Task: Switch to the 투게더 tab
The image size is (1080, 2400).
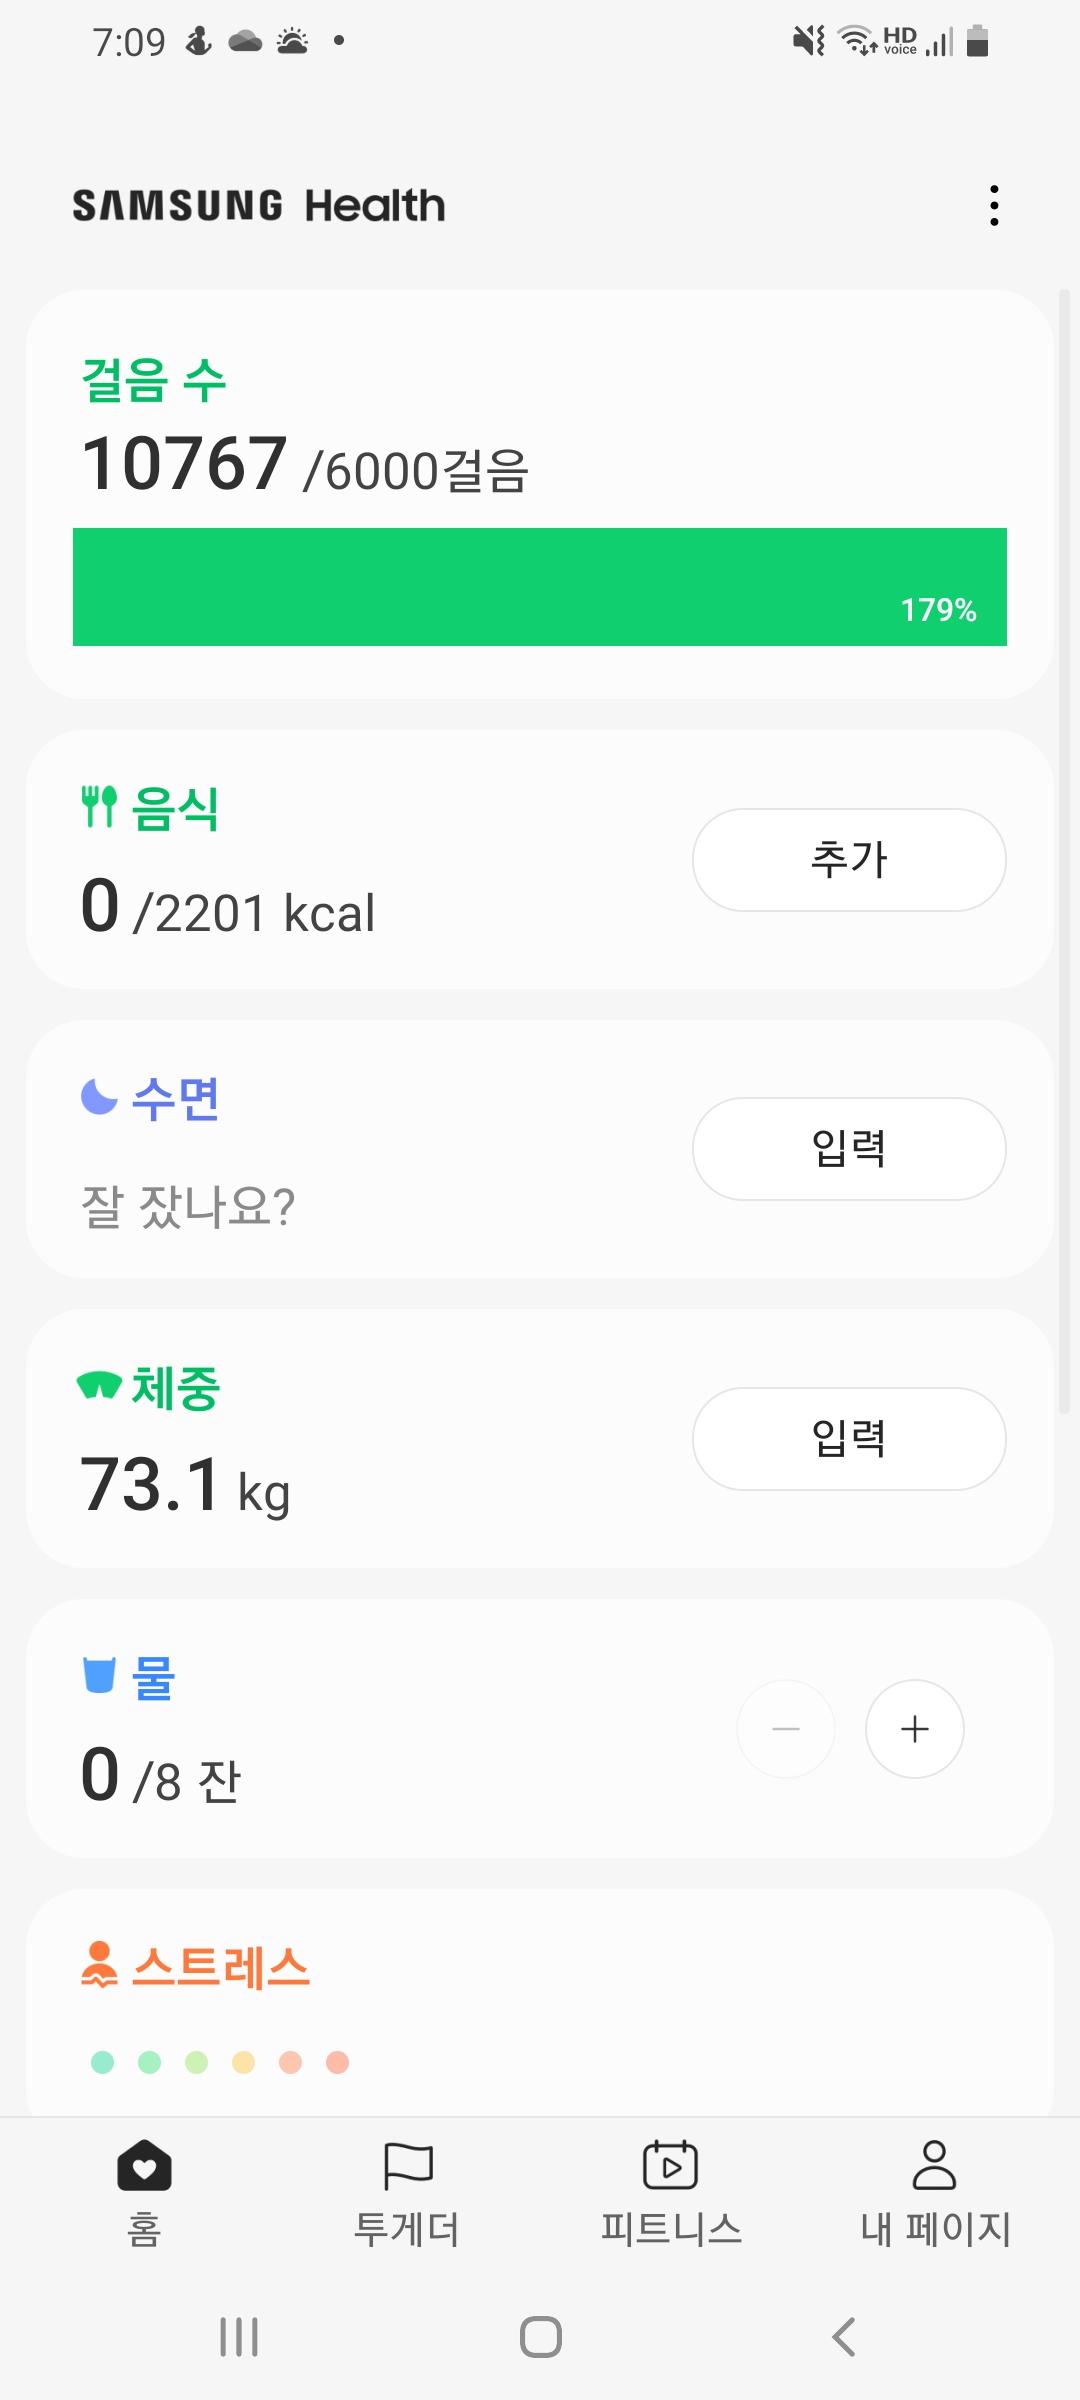Action: pos(407,2190)
